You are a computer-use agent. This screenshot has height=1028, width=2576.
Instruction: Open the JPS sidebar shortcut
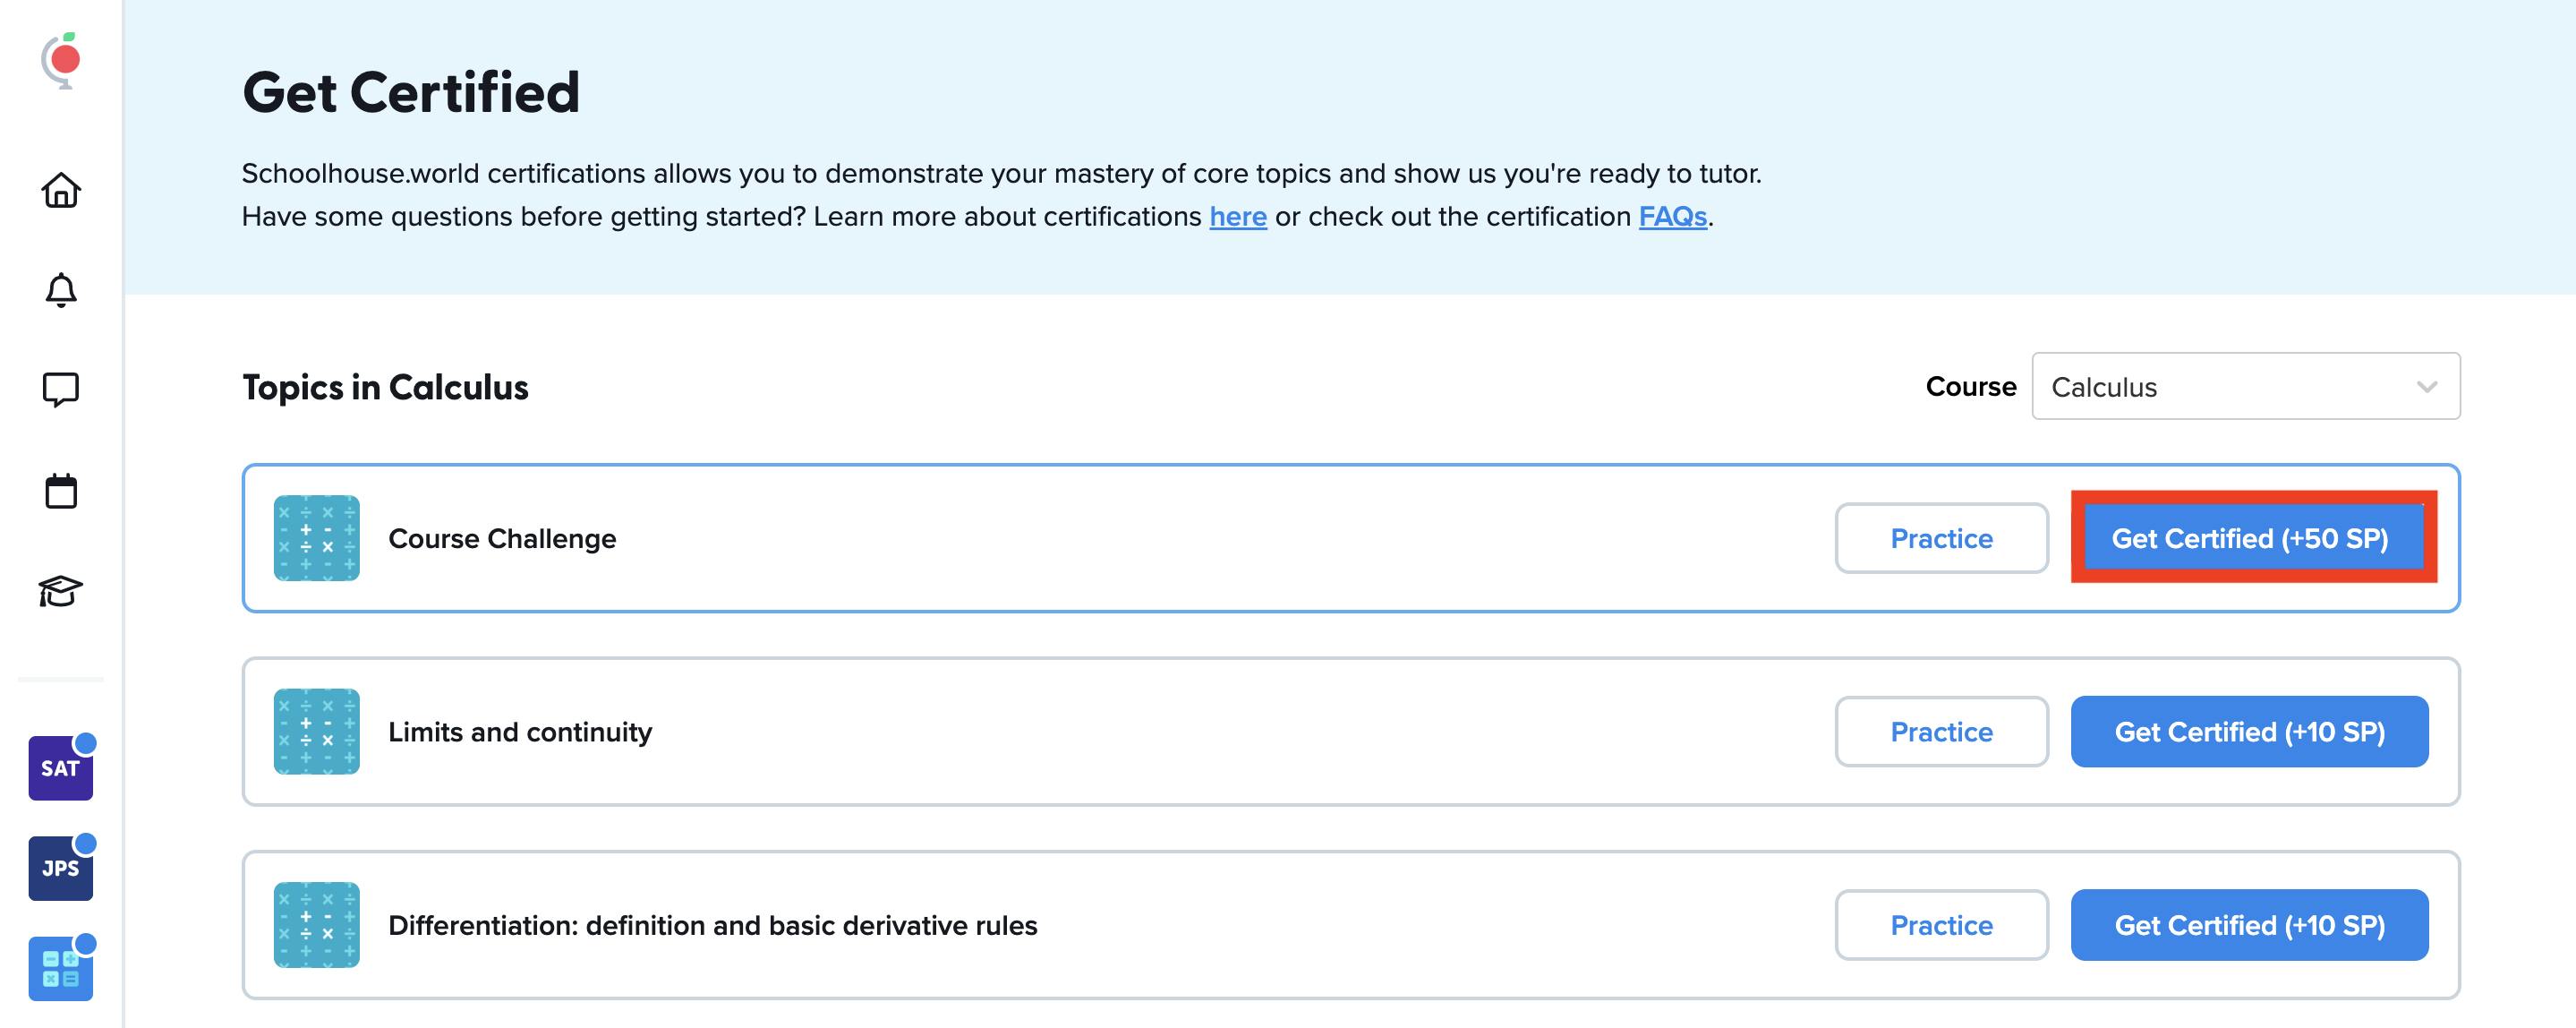coord(60,868)
